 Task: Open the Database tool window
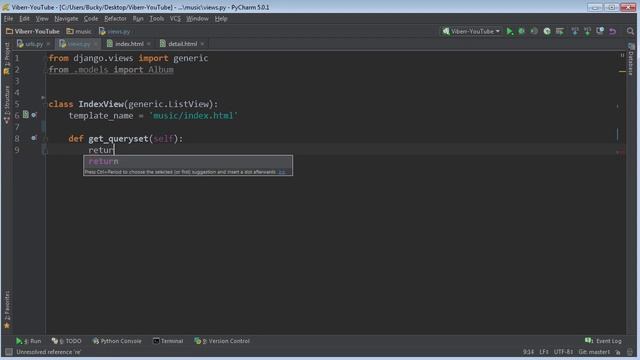[x=631, y=59]
